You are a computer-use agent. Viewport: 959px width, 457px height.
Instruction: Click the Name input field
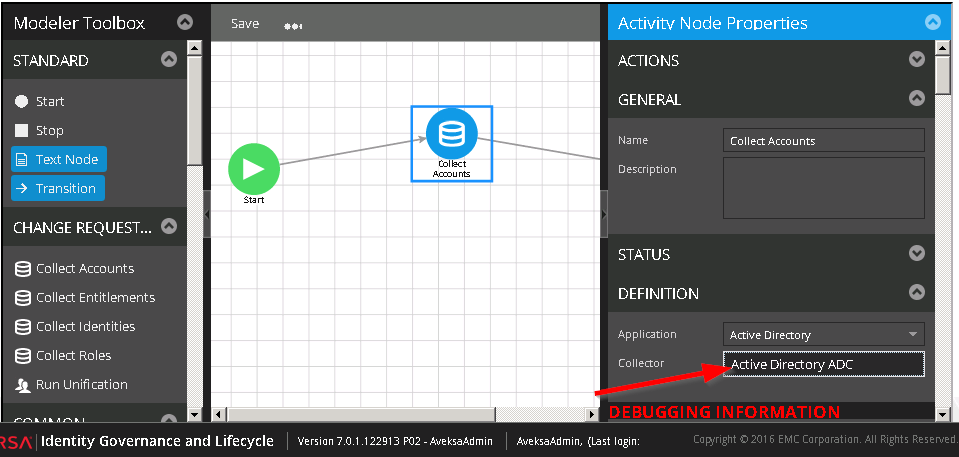click(x=823, y=140)
